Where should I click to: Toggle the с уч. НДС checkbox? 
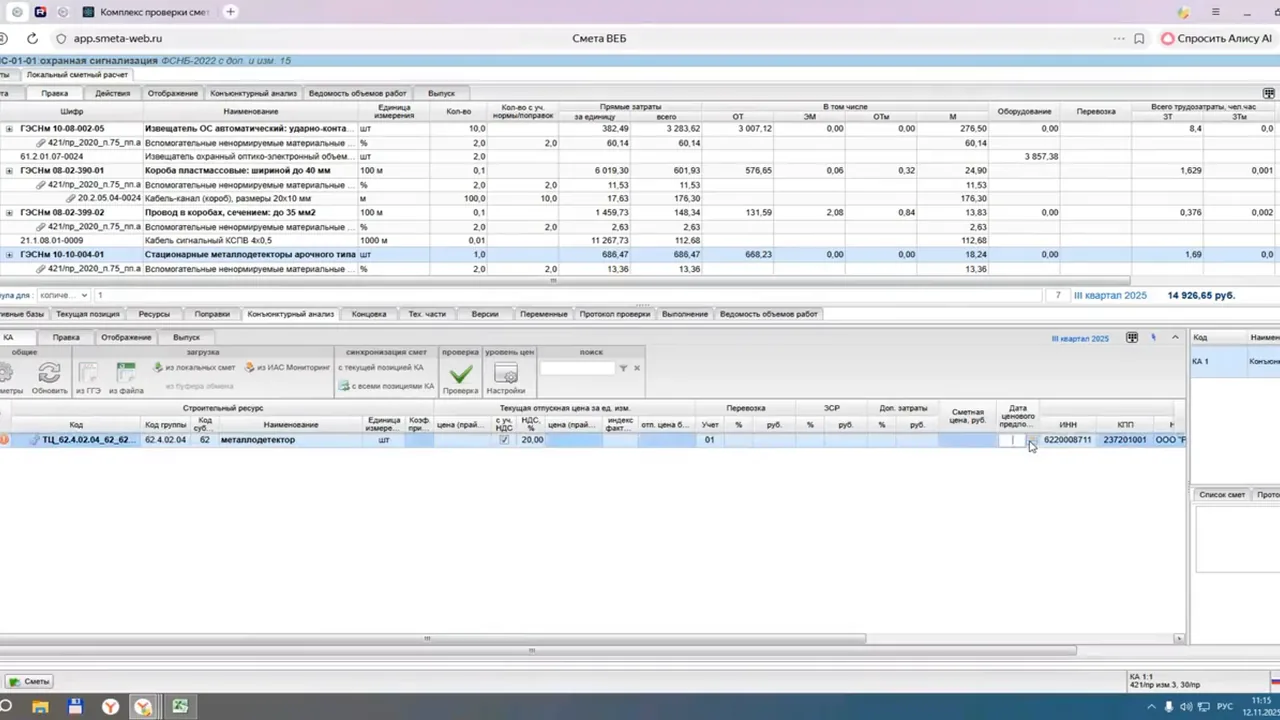[503, 440]
